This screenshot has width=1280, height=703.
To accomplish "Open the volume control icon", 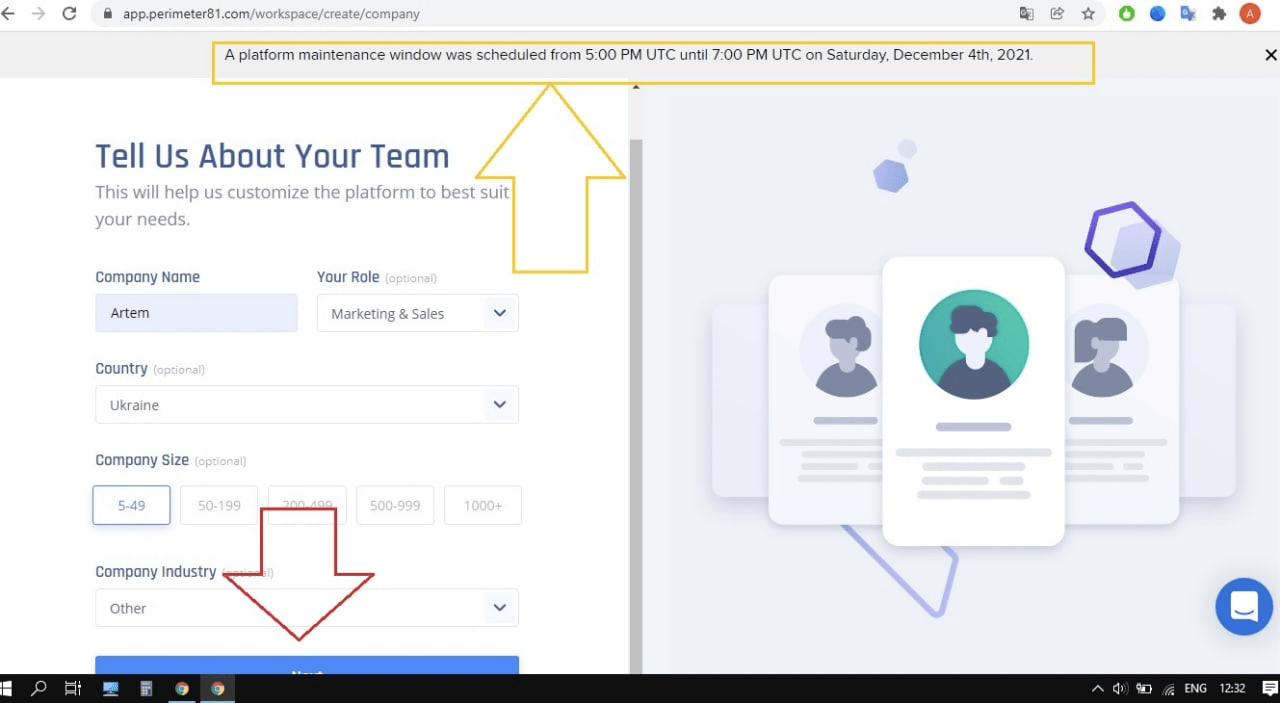I will click(x=1120, y=688).
